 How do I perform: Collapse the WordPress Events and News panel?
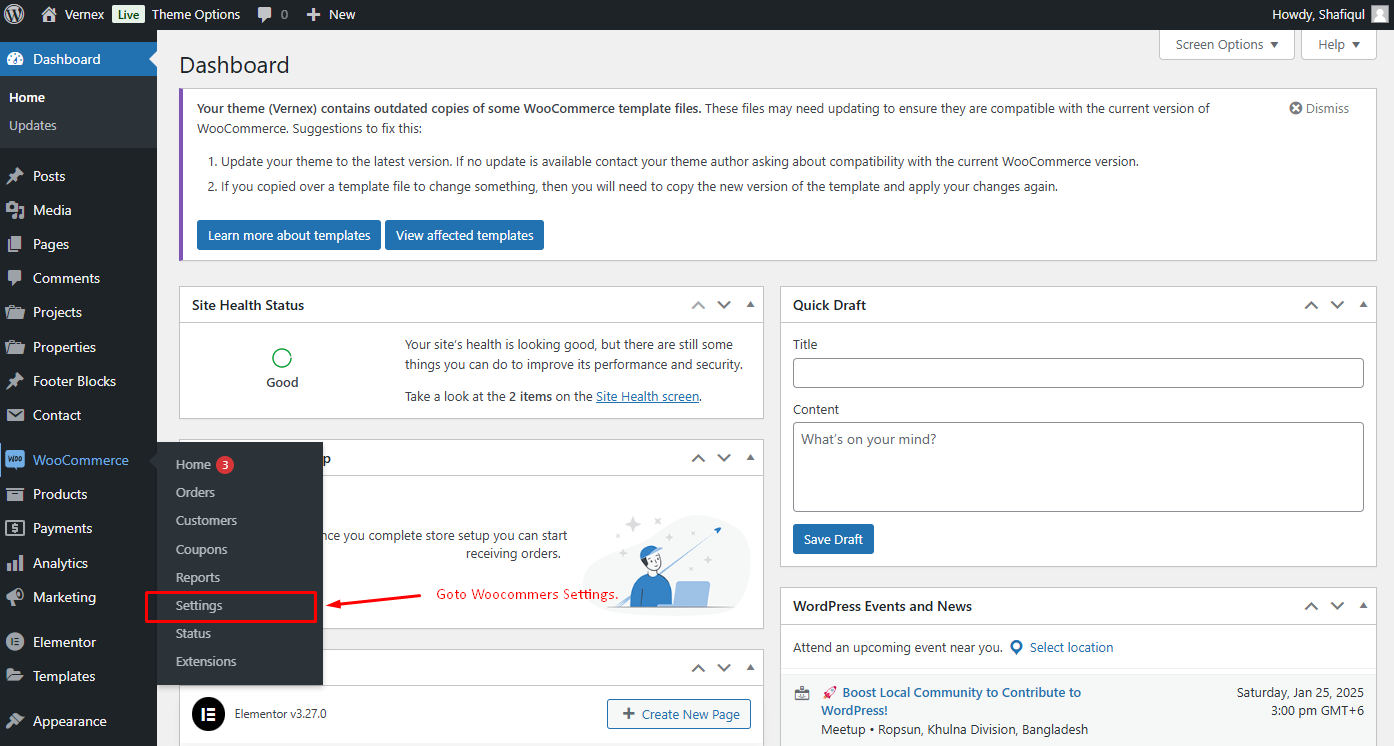tap(1363, 606)
